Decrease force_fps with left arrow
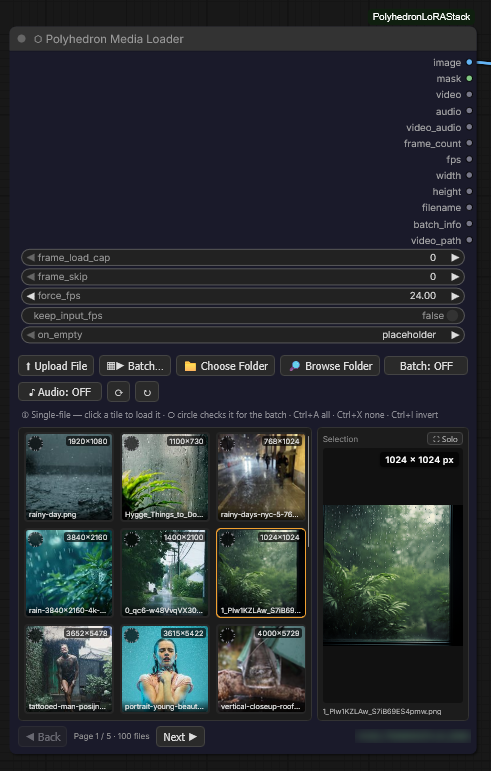 (x=30, y=296)
